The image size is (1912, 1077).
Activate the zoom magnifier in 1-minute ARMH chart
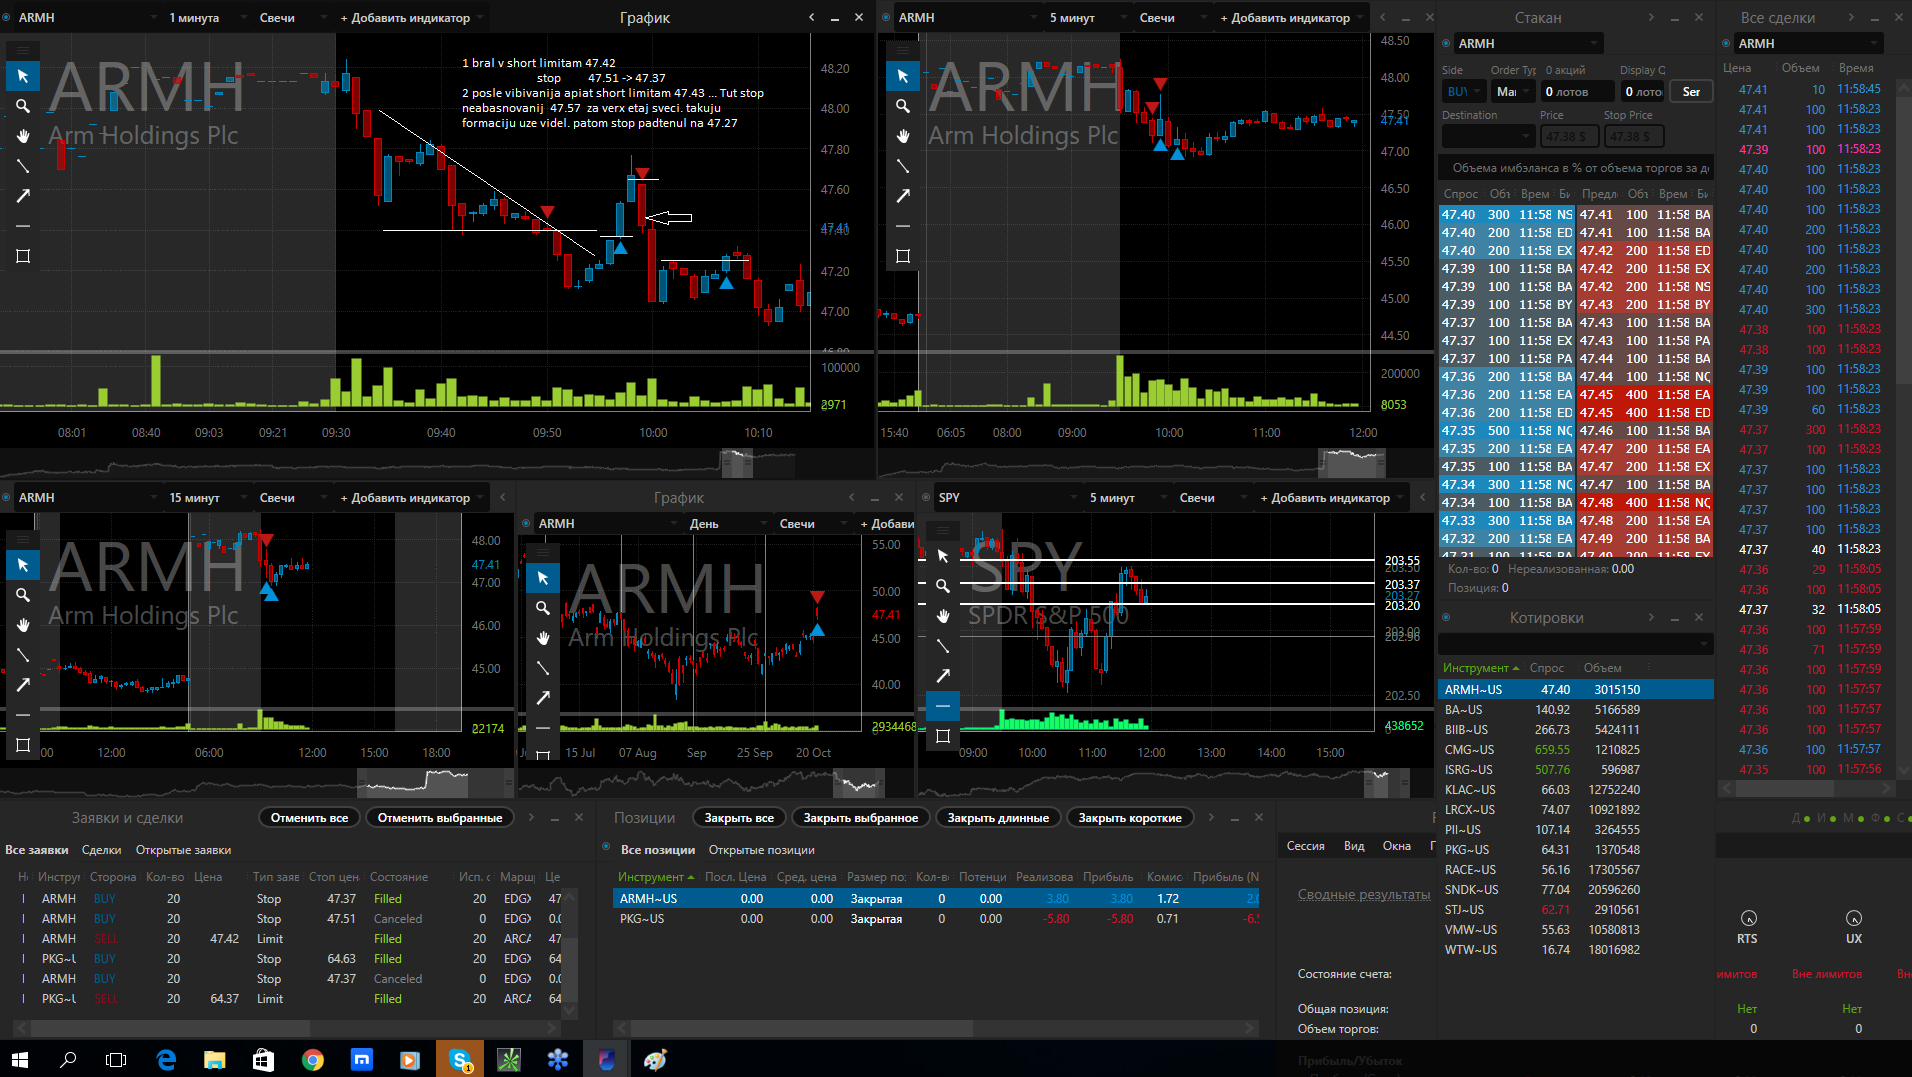point(22,106)
